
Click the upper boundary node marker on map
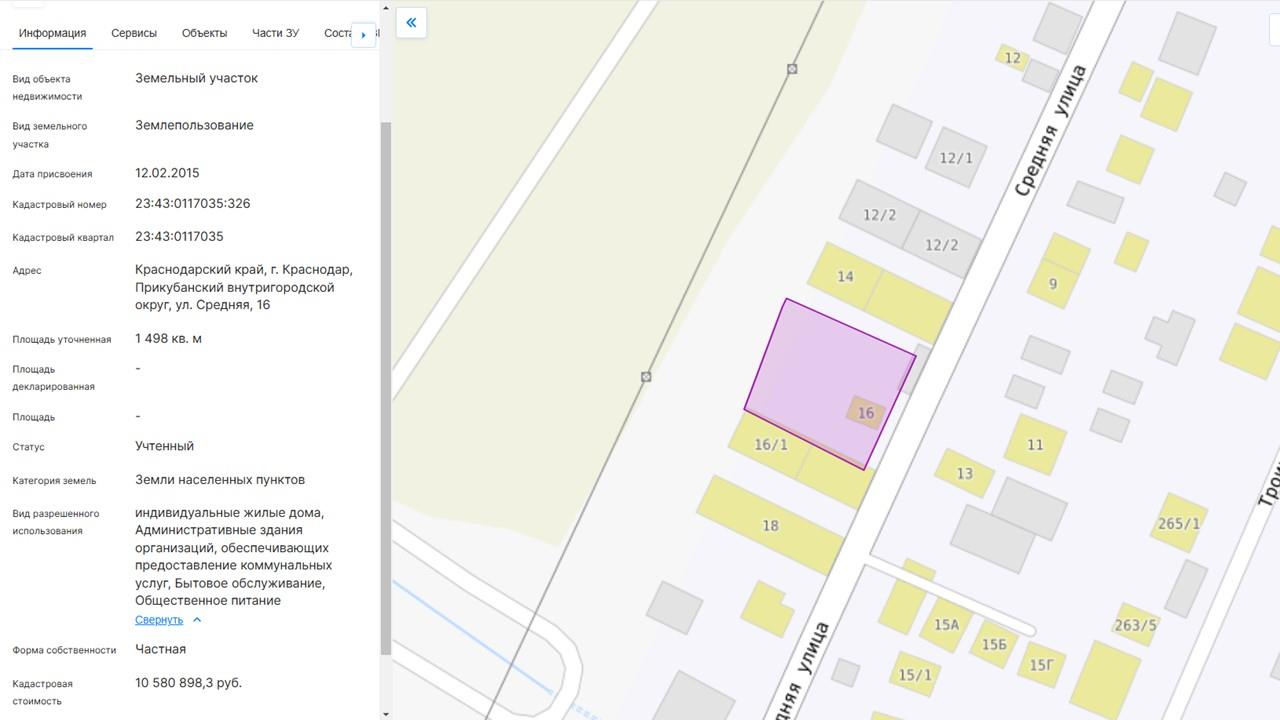792,69
